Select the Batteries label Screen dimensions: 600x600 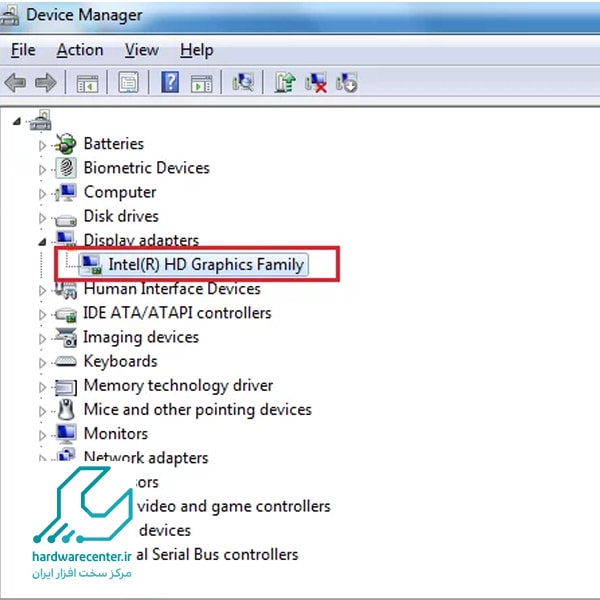(114, 143)
